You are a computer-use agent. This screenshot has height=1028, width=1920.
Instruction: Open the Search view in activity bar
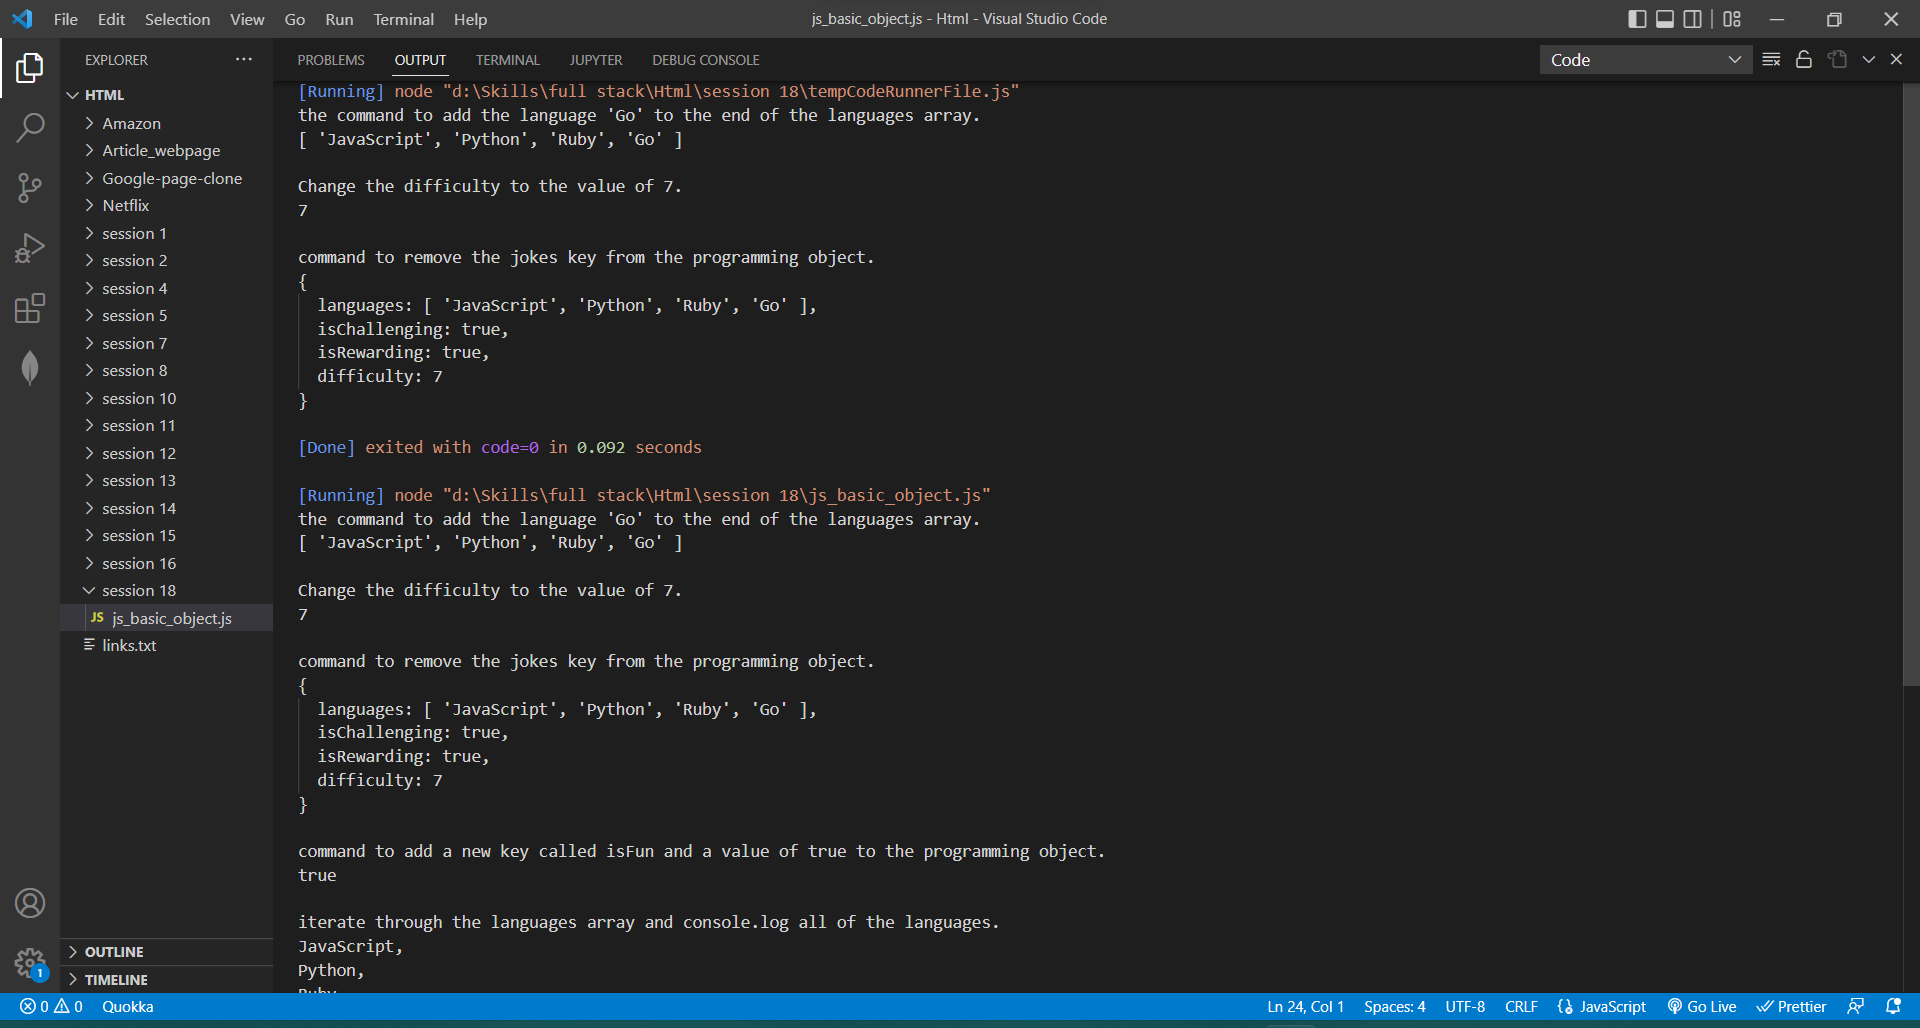tap(30, 127)
